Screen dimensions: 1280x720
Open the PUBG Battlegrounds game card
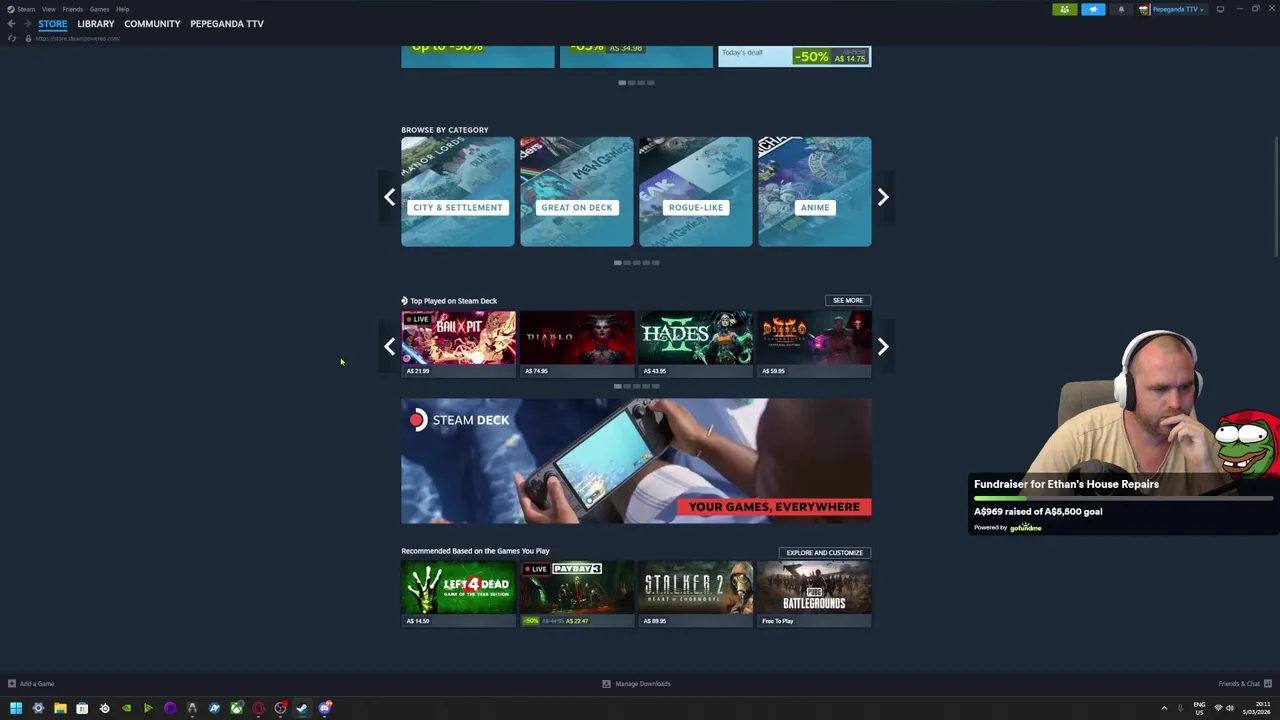[x=815, y=594]
